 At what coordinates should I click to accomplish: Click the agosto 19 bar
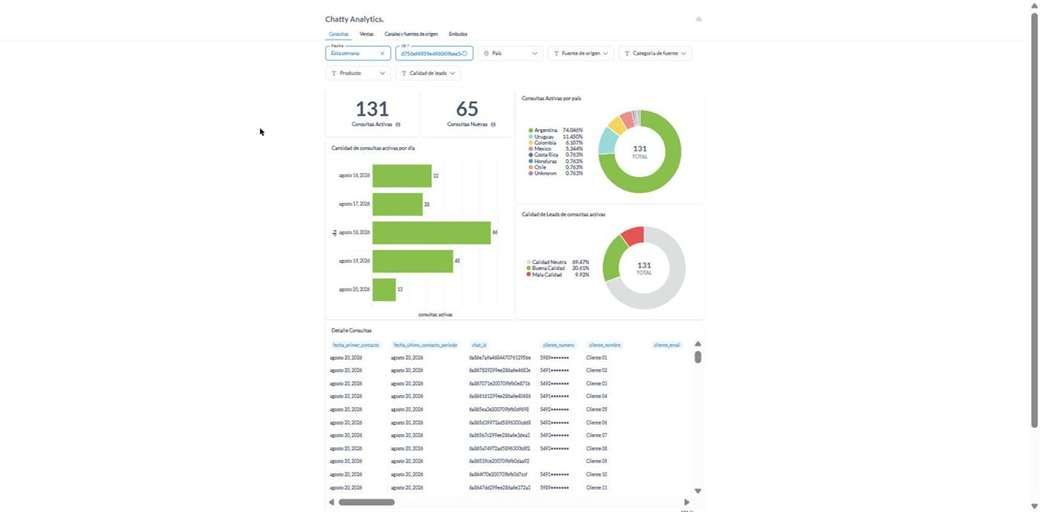coord(413,261)
